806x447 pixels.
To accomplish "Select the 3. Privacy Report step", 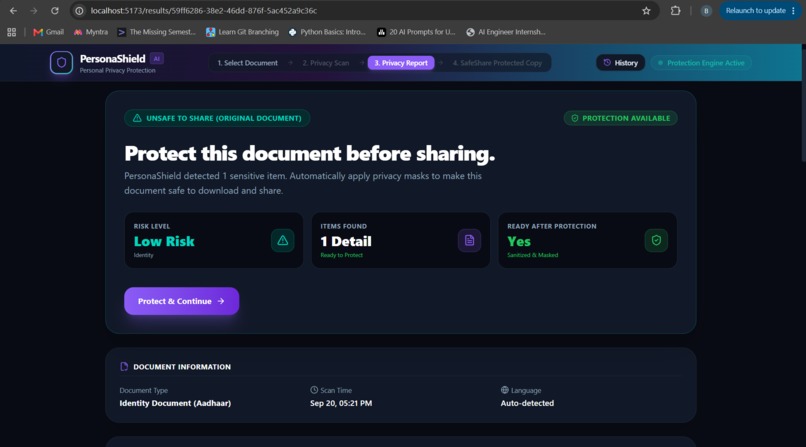I will pyautogui.click(x=401, y=63).
